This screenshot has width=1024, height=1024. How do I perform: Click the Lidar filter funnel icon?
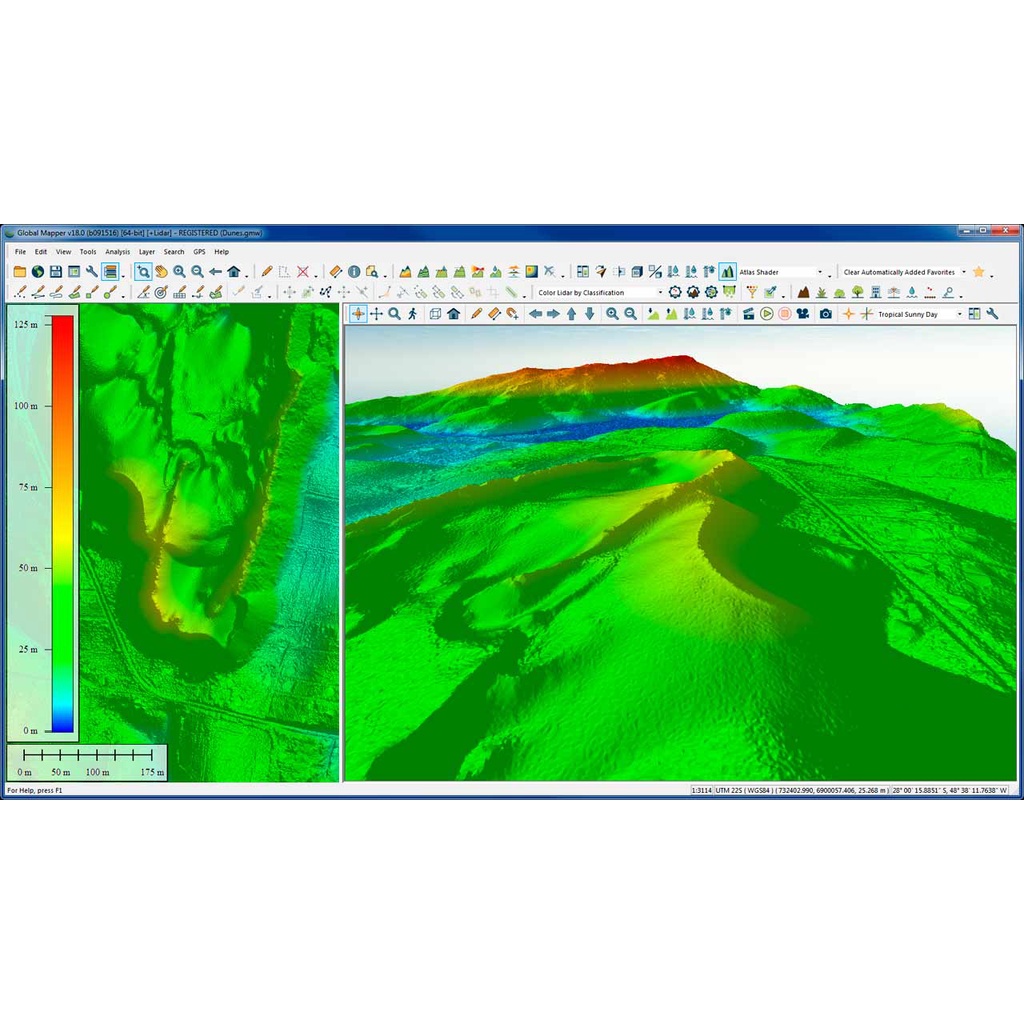[752, 293]
